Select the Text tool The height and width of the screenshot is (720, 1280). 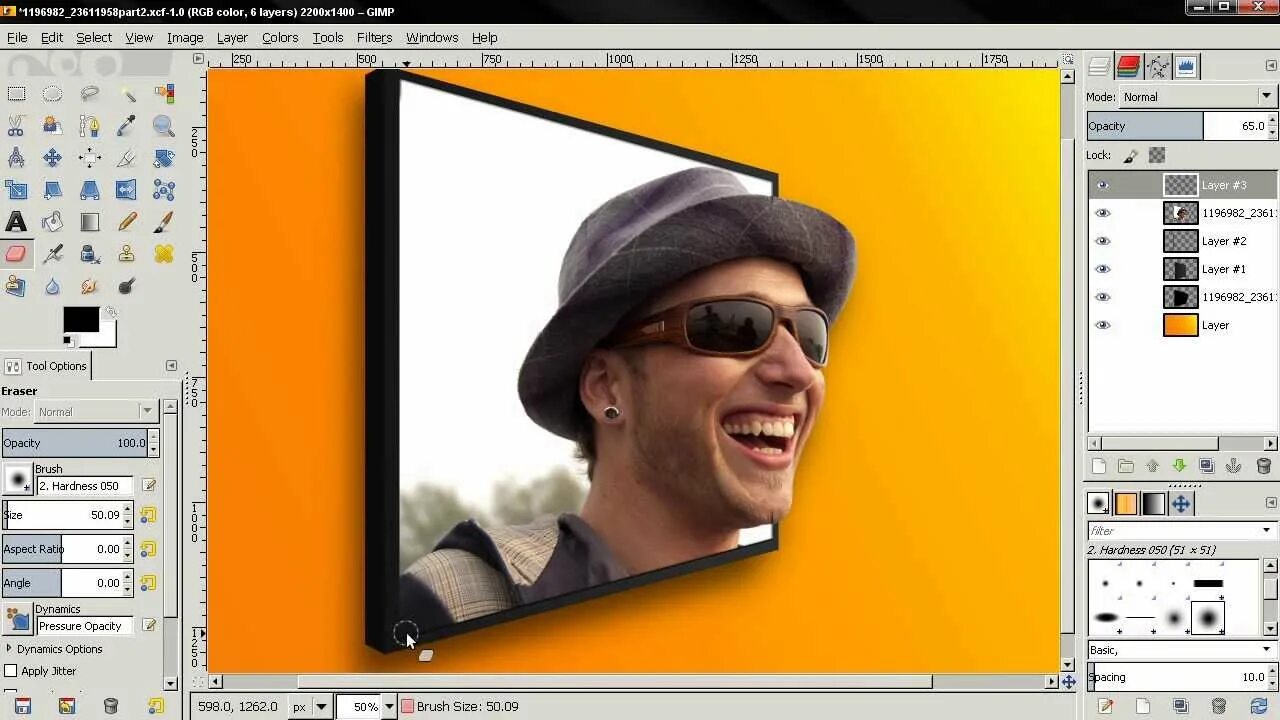[16, 222]
